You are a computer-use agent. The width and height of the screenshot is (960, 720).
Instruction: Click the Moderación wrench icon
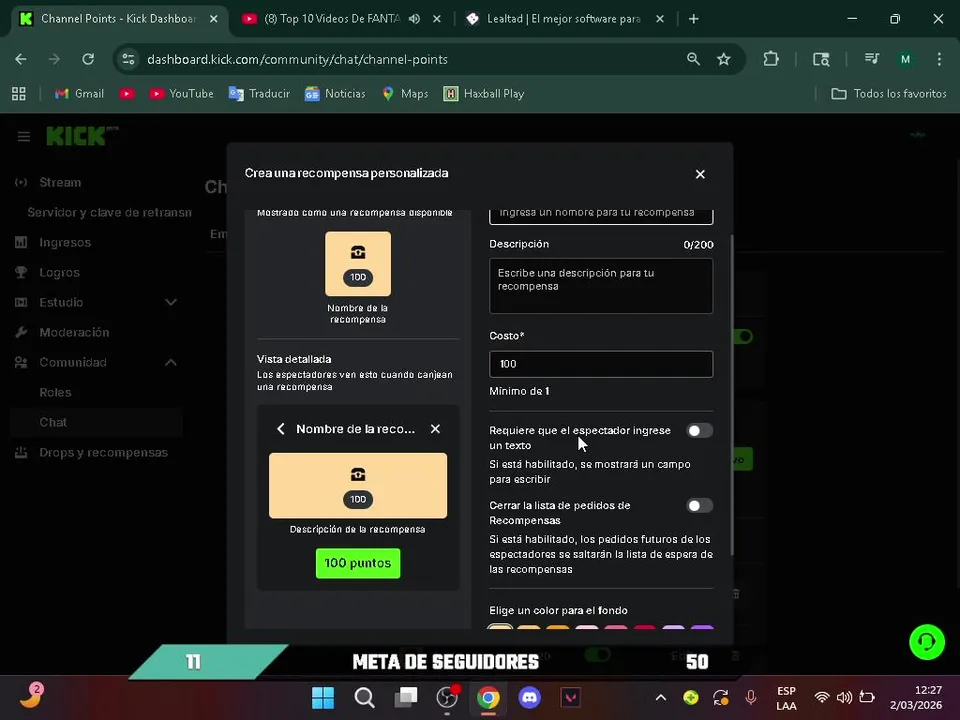tap(21, 332)
